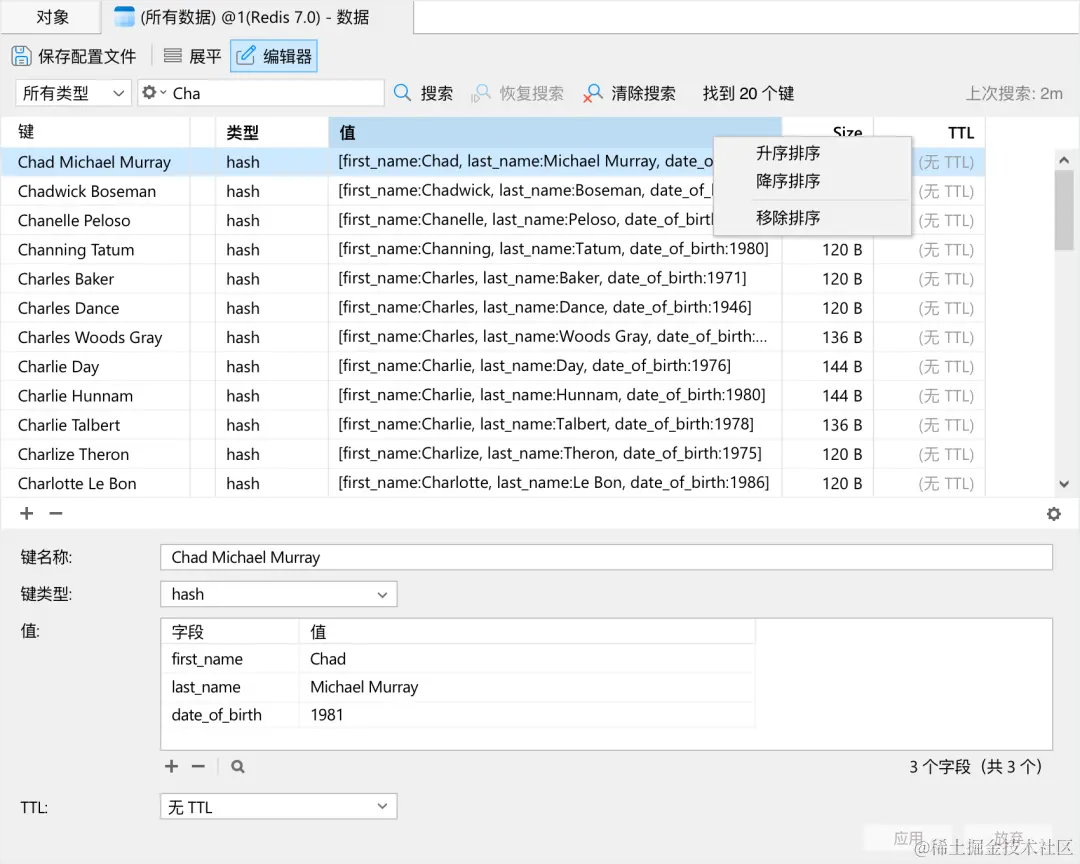This screenshot has width=1080, height=864.
Task: Click the first_name field cell
Action: pos(230,659)
